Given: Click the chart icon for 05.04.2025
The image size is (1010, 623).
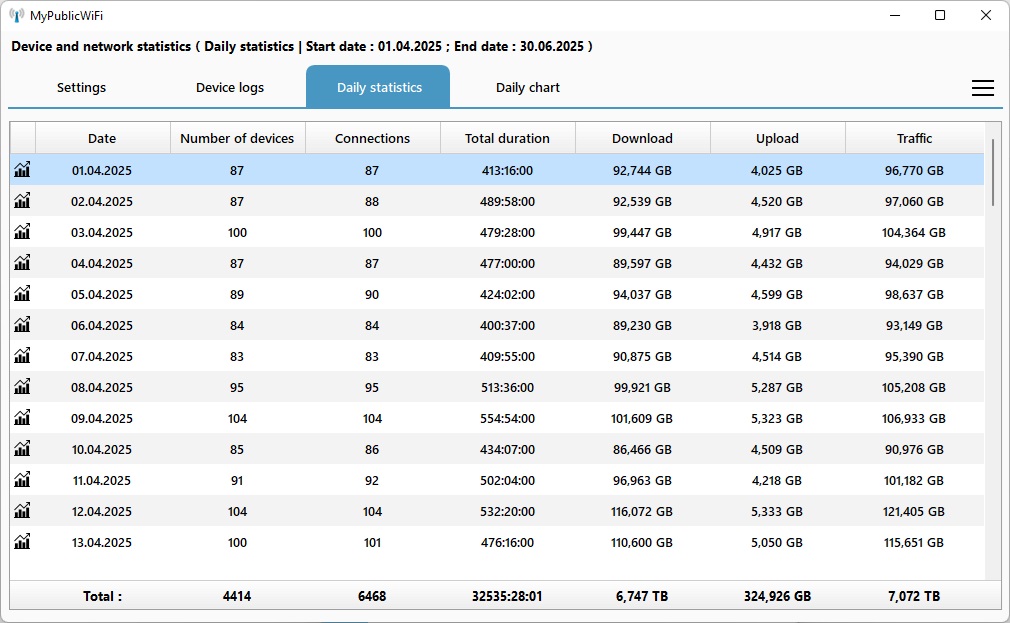Looking at the screenshot, I should pos(22,294).
